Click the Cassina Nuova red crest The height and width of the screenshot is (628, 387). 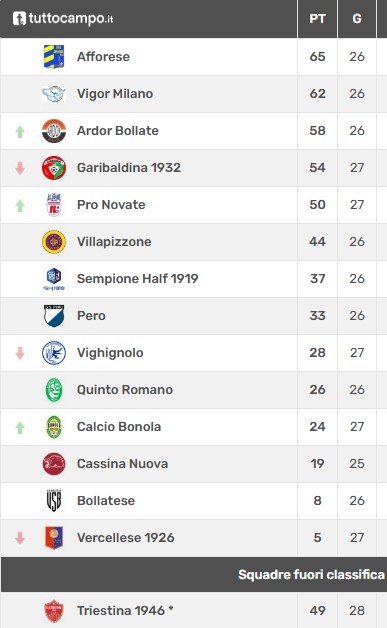(54, 464)
